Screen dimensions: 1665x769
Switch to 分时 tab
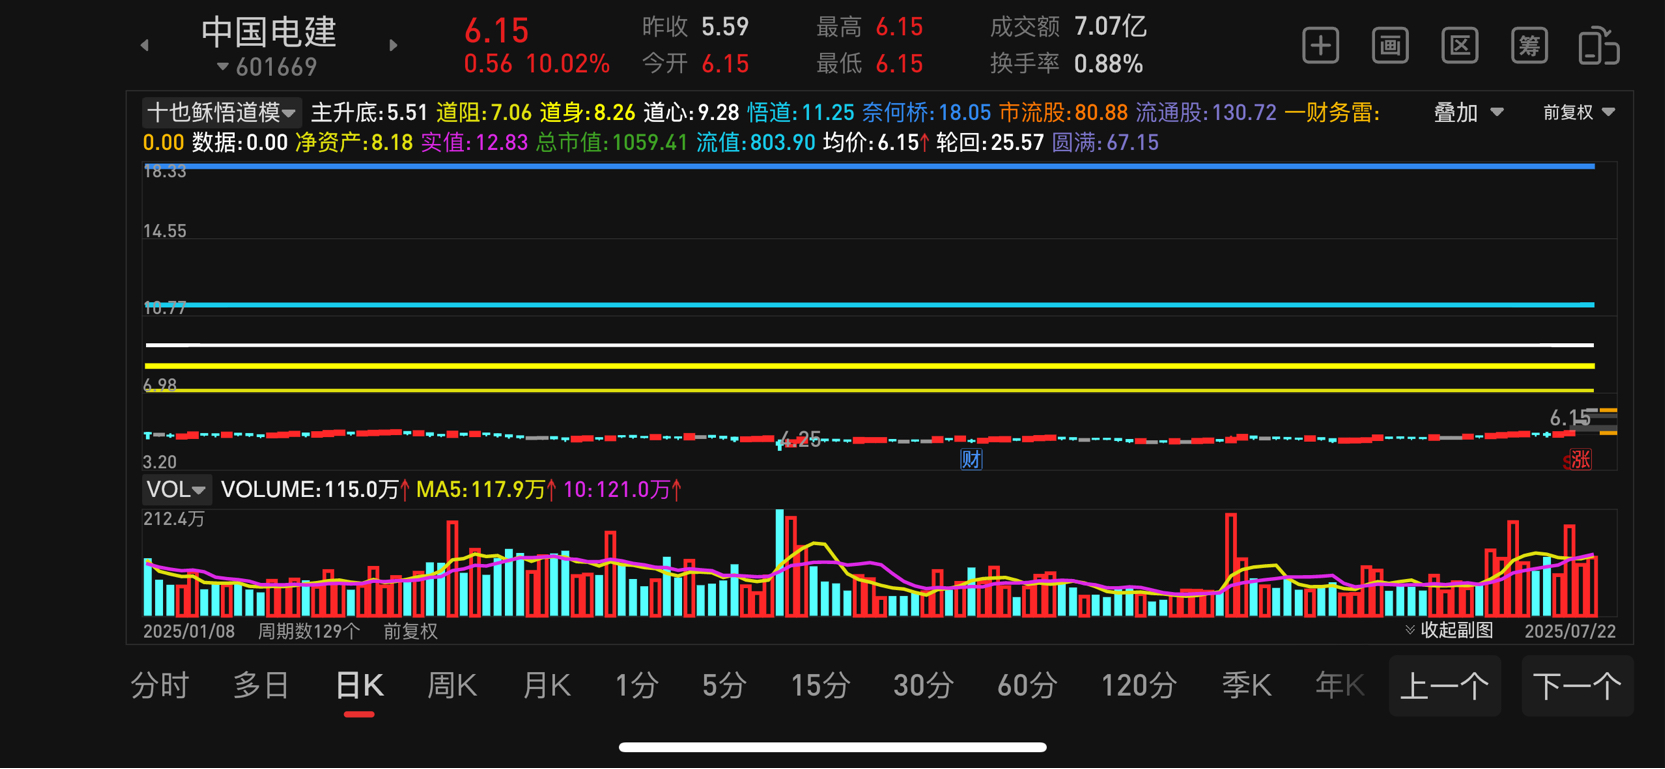pos(160,686)
